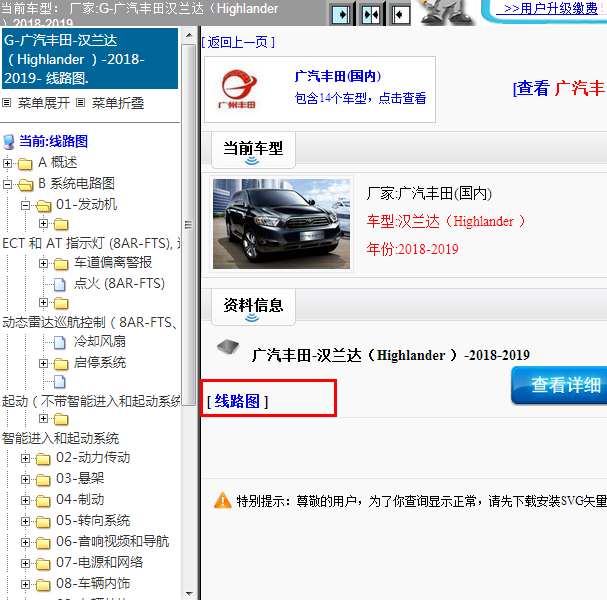Expand the 07-电源和网络 node
This screenshot has width=607, height=600.
point(25,563)
